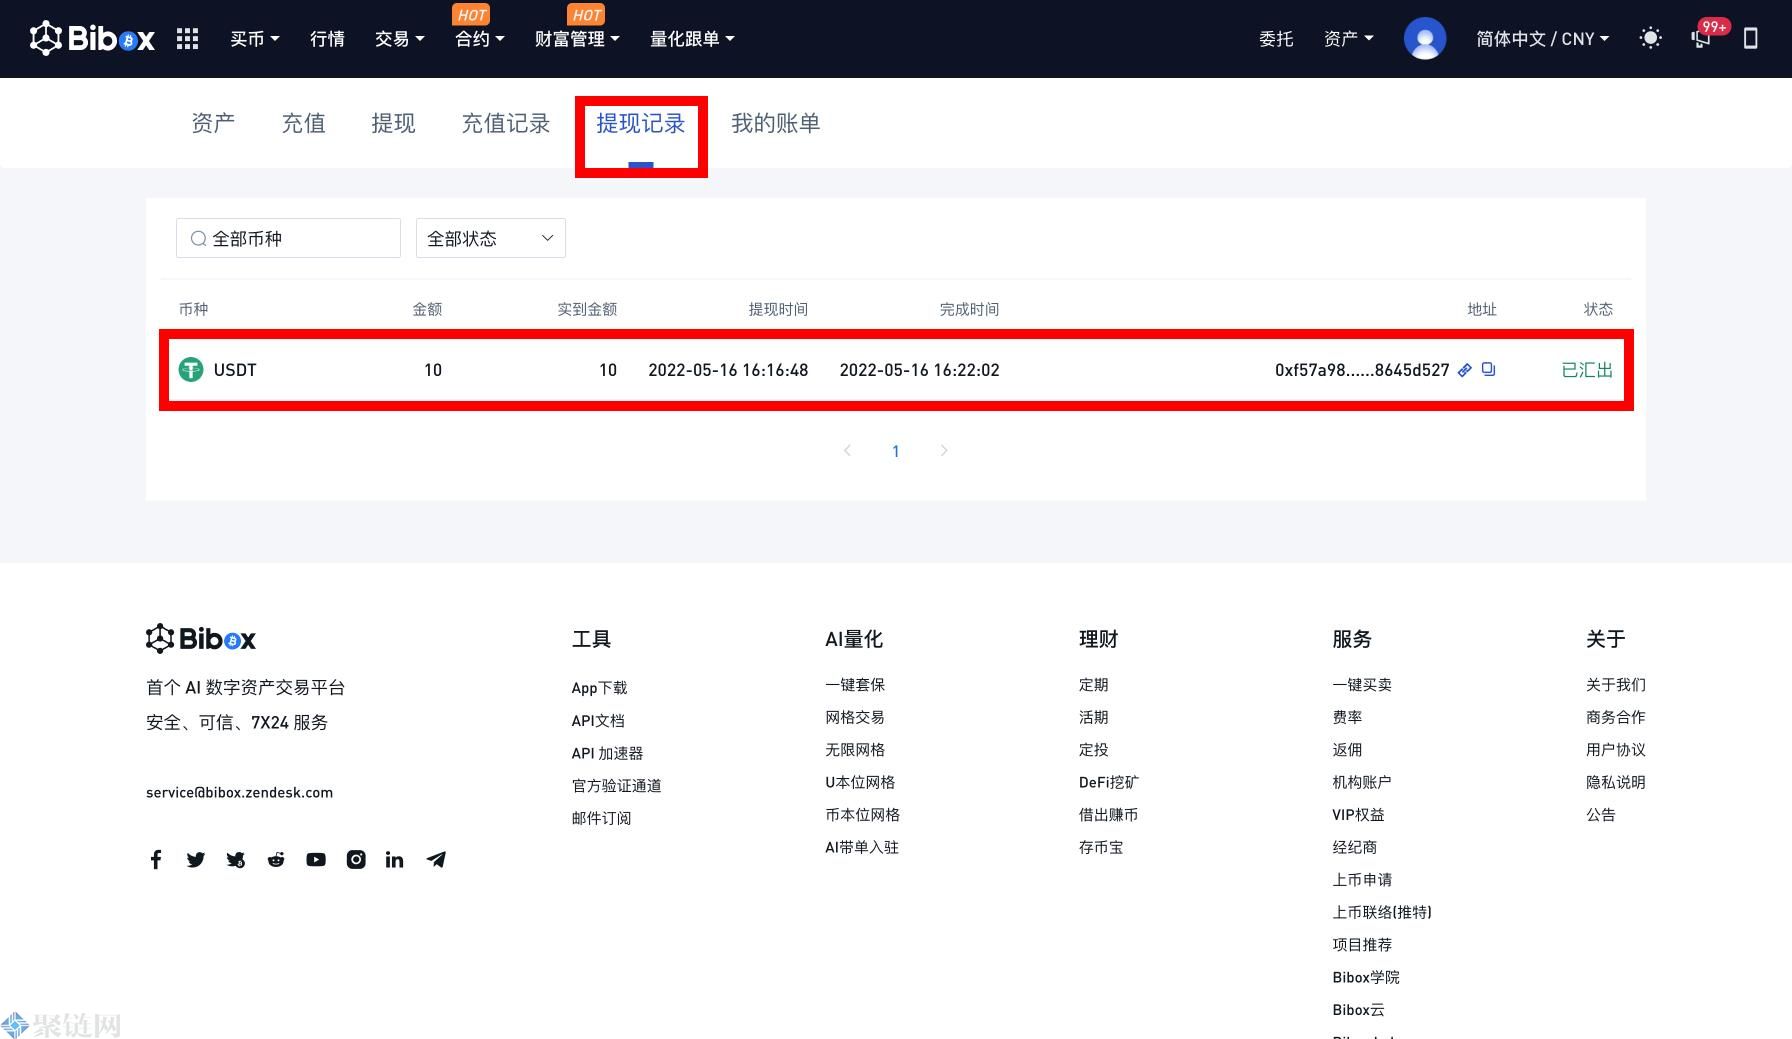Open the 网格交易 footer link
The image size is (1792, 1039).
point(855,717)
